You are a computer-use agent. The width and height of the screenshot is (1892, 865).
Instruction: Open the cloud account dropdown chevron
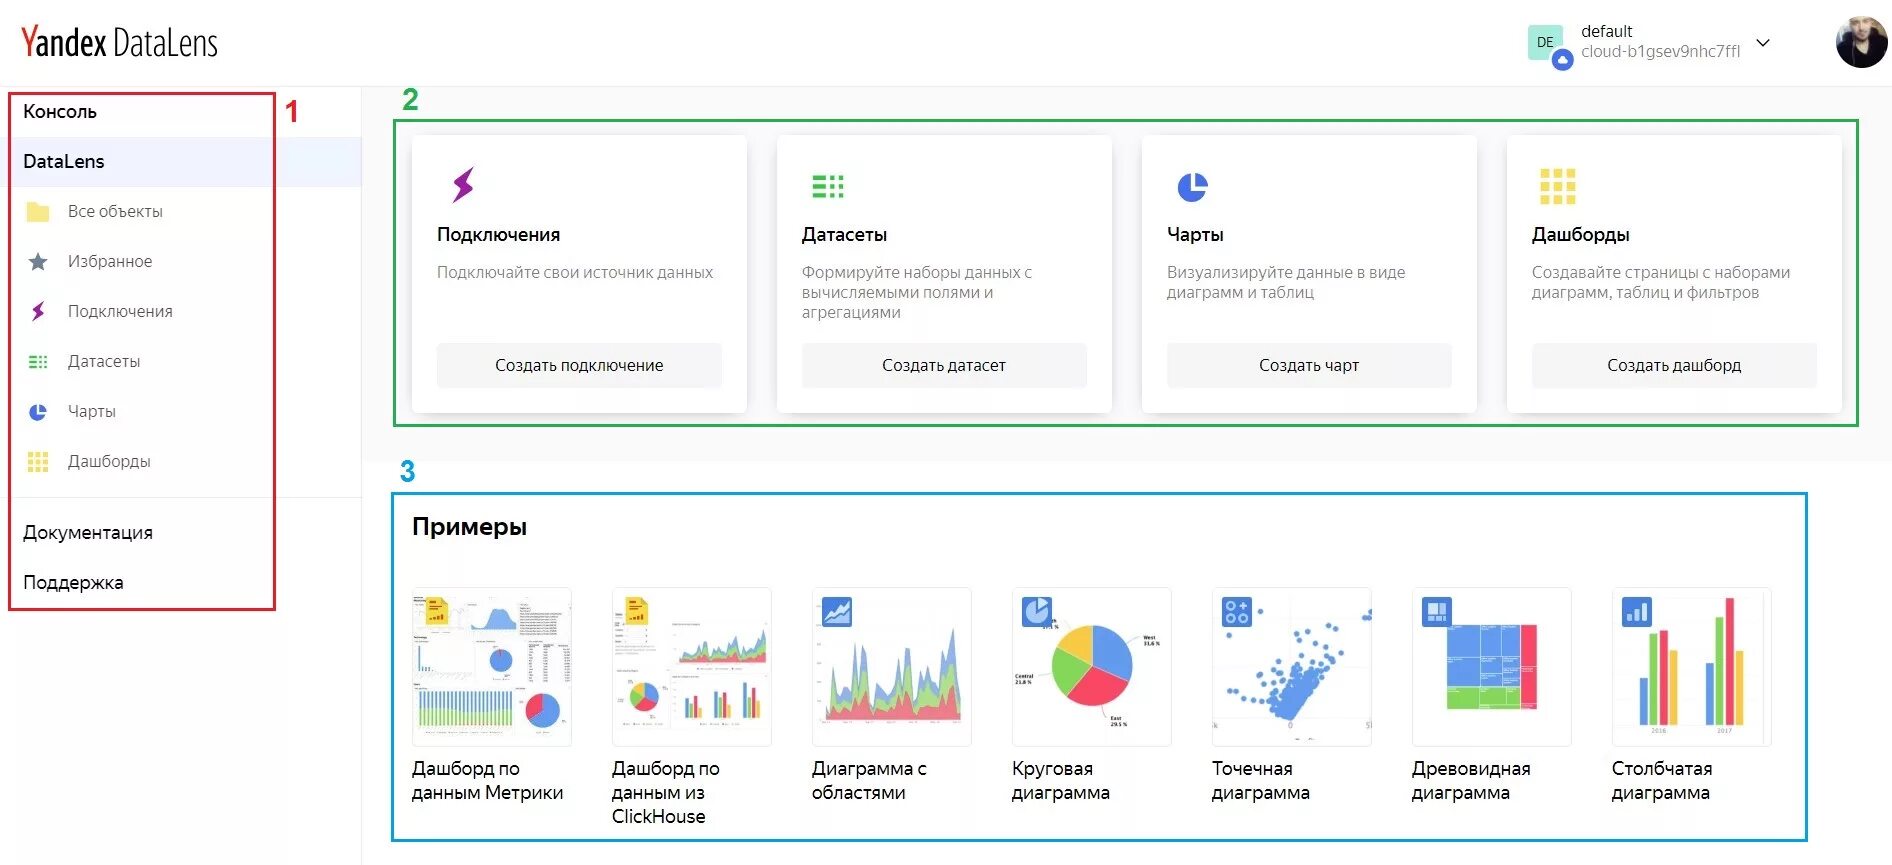point(1763,43)
